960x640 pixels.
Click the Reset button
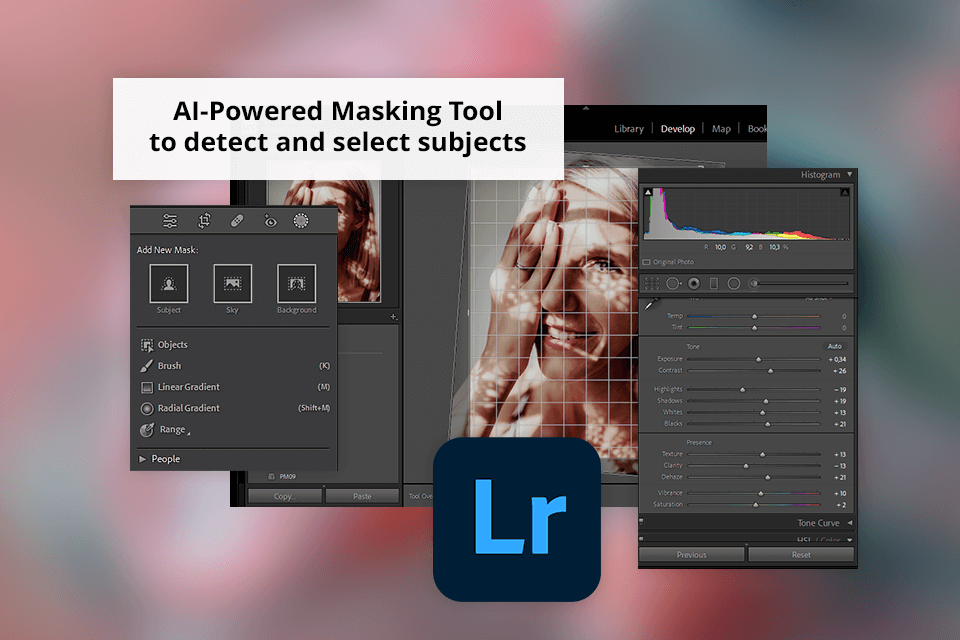click(x=801, y=555)
